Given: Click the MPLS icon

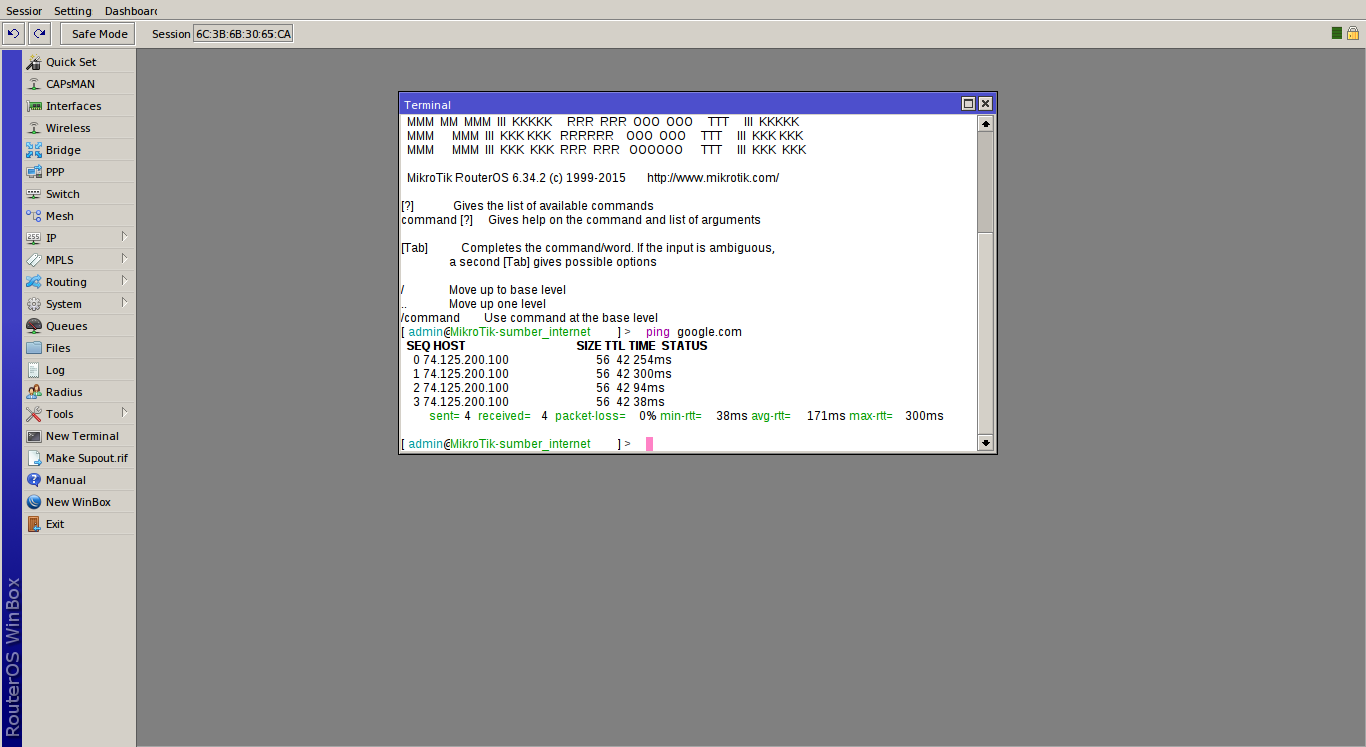Looking at the screenshot, I should tap(34, 260).
